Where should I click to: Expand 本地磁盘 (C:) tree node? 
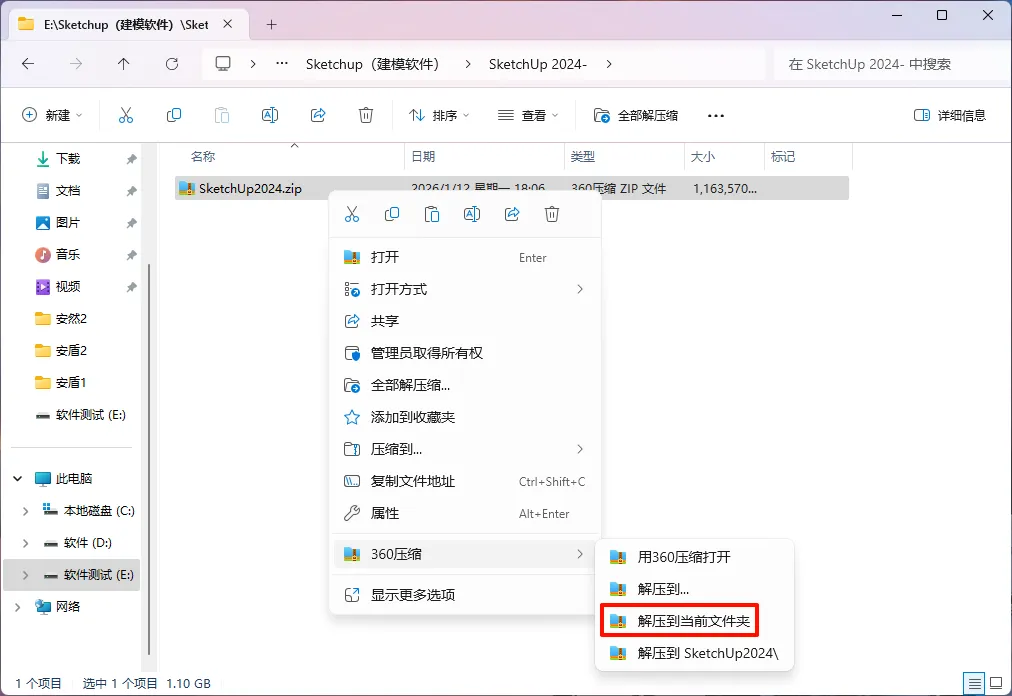(x=25, y=511)
